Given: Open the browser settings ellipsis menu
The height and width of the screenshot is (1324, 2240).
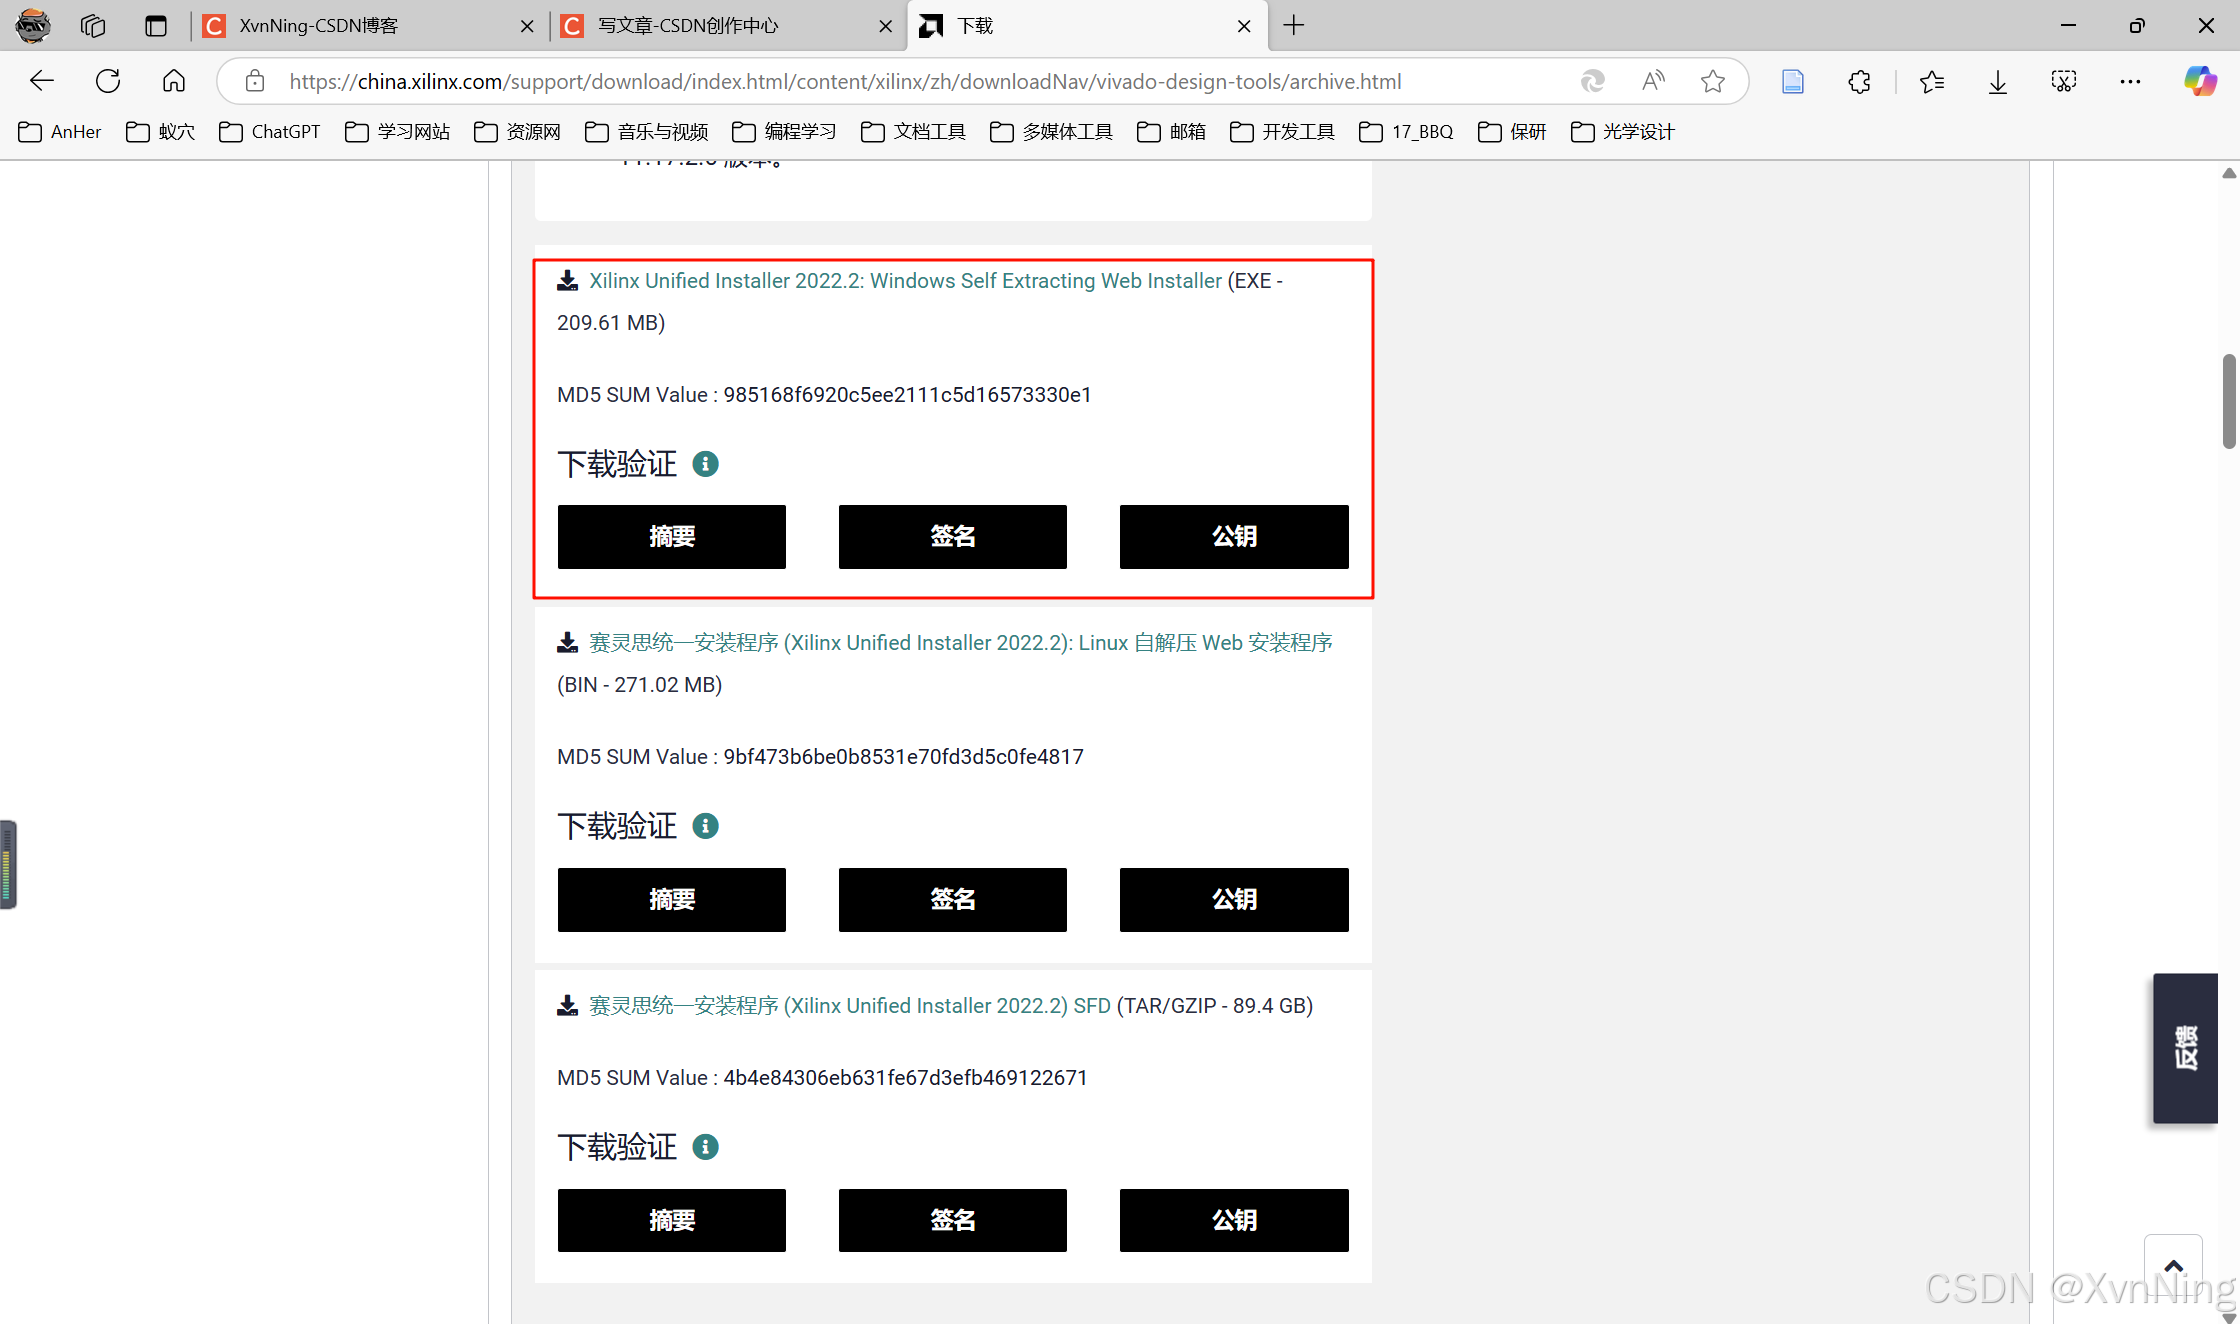Looking at the screenshot, I should click(2130, 81).
